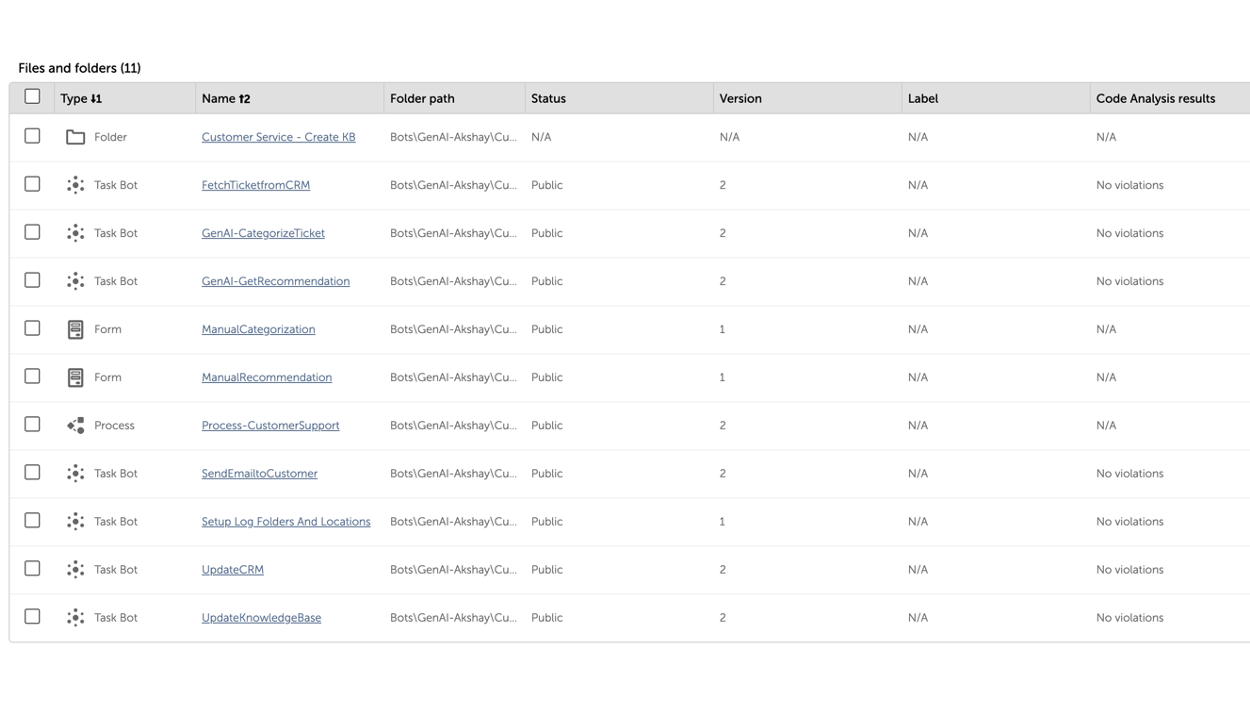The image size is (1250, 702).
Task: Check the box for GenAI-CategorizeTicket row
Action: click(x=32, y=232)
